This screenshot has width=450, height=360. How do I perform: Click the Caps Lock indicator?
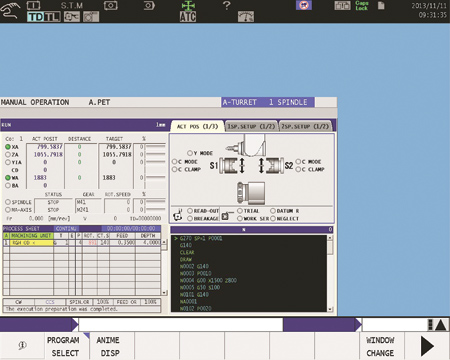click(x=361, y=5)
